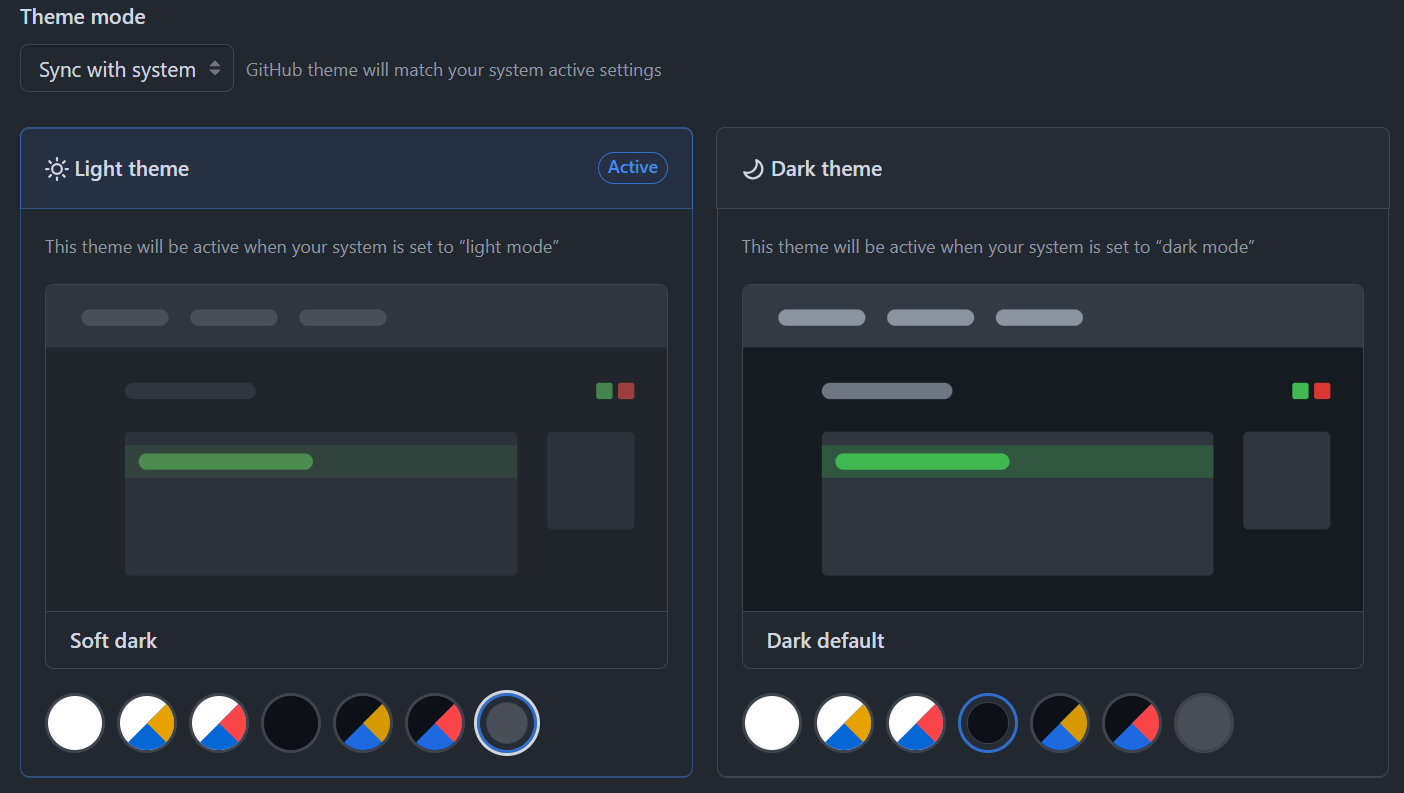
Task: Pick white blue-red swatch in Light theme panel
Action: (219, 723)
